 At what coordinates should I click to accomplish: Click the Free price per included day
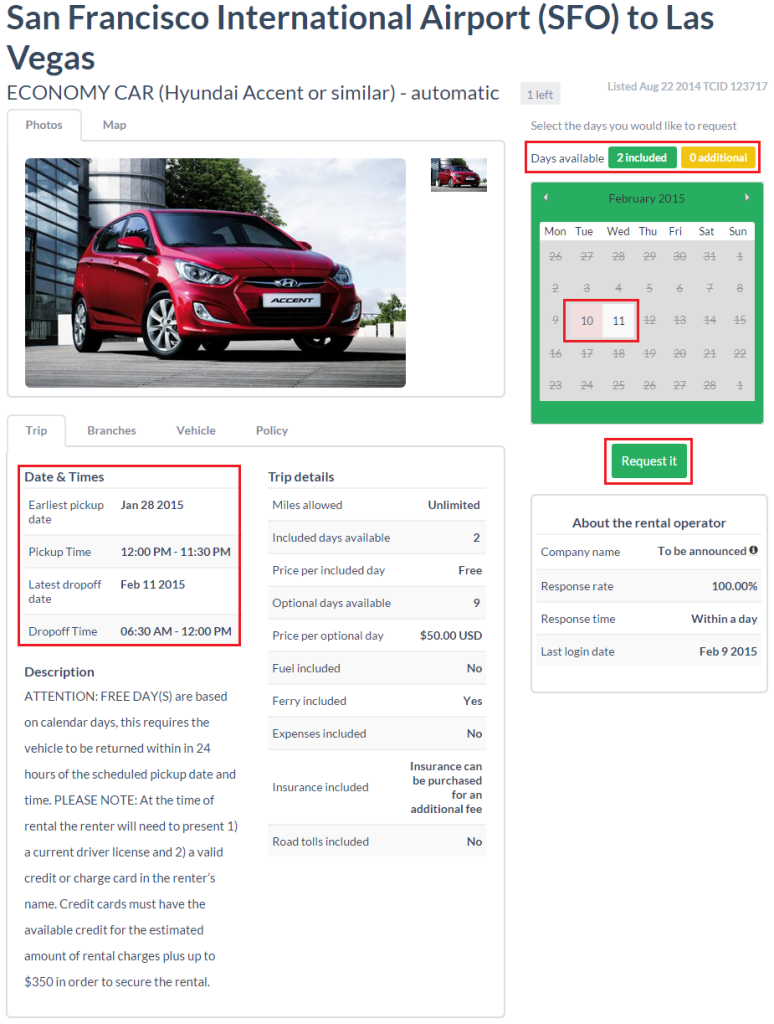coord(470,570)
